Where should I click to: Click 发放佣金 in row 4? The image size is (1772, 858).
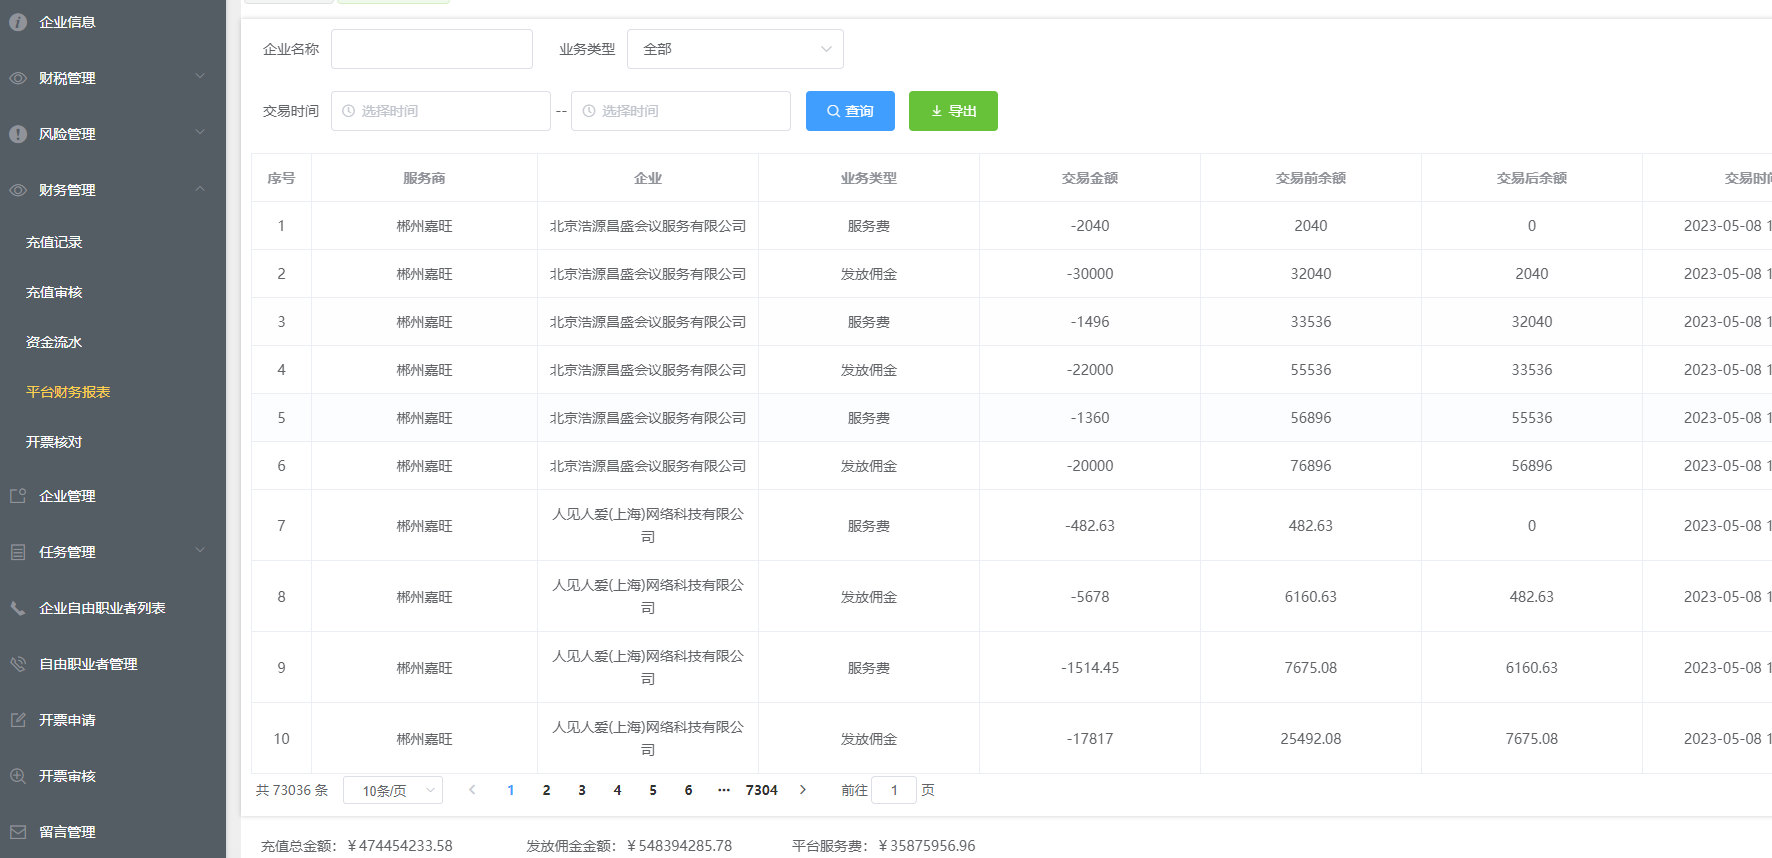[869, 370]
